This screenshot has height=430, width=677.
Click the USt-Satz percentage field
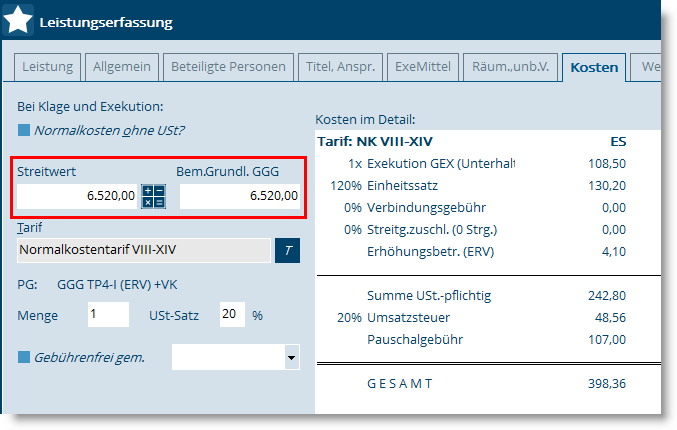(232, 315)
